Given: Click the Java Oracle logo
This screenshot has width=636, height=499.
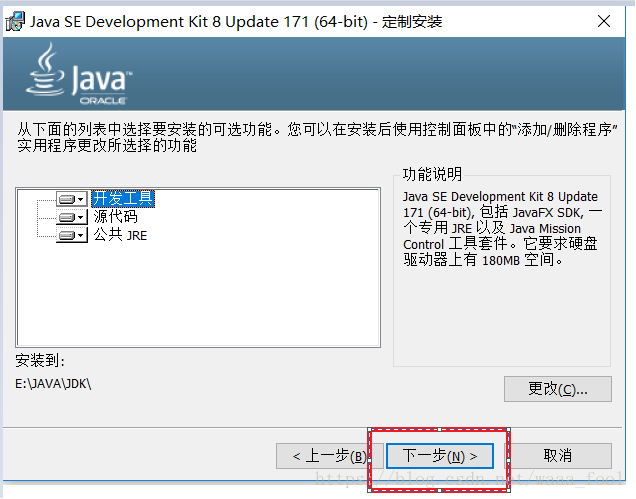Looking at the screenshot, I should point(79,75).
